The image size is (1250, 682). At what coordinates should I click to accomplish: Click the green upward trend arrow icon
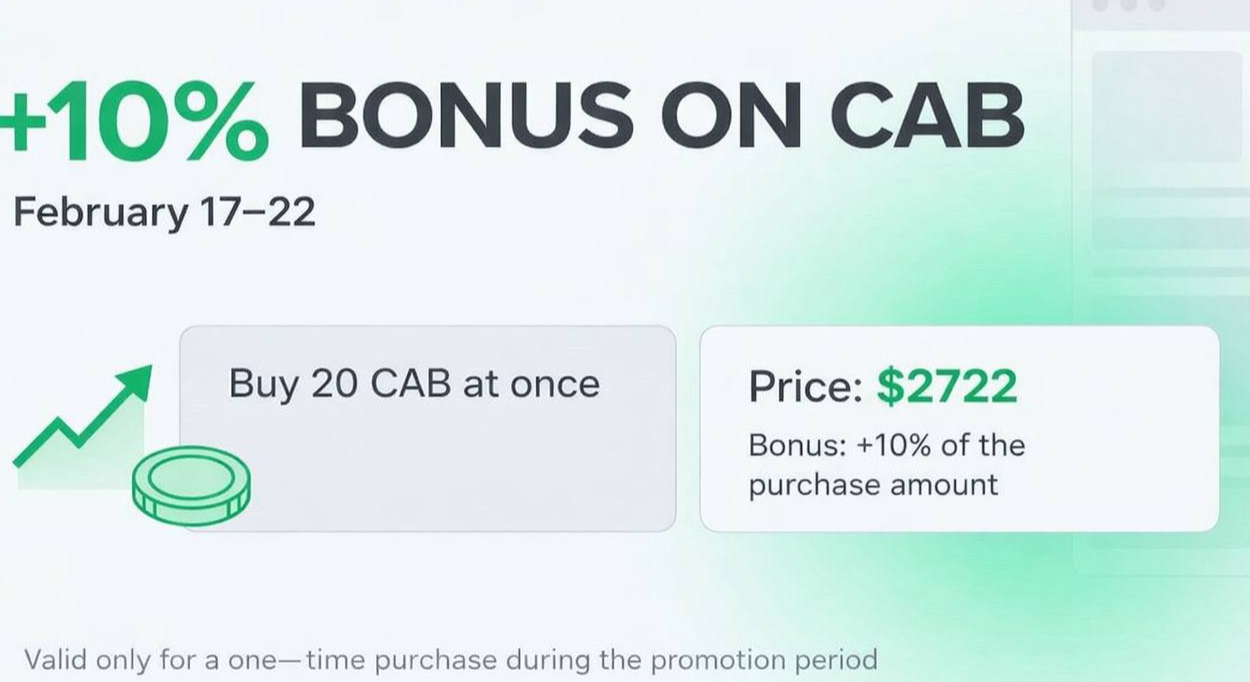[x=85, y=420]
